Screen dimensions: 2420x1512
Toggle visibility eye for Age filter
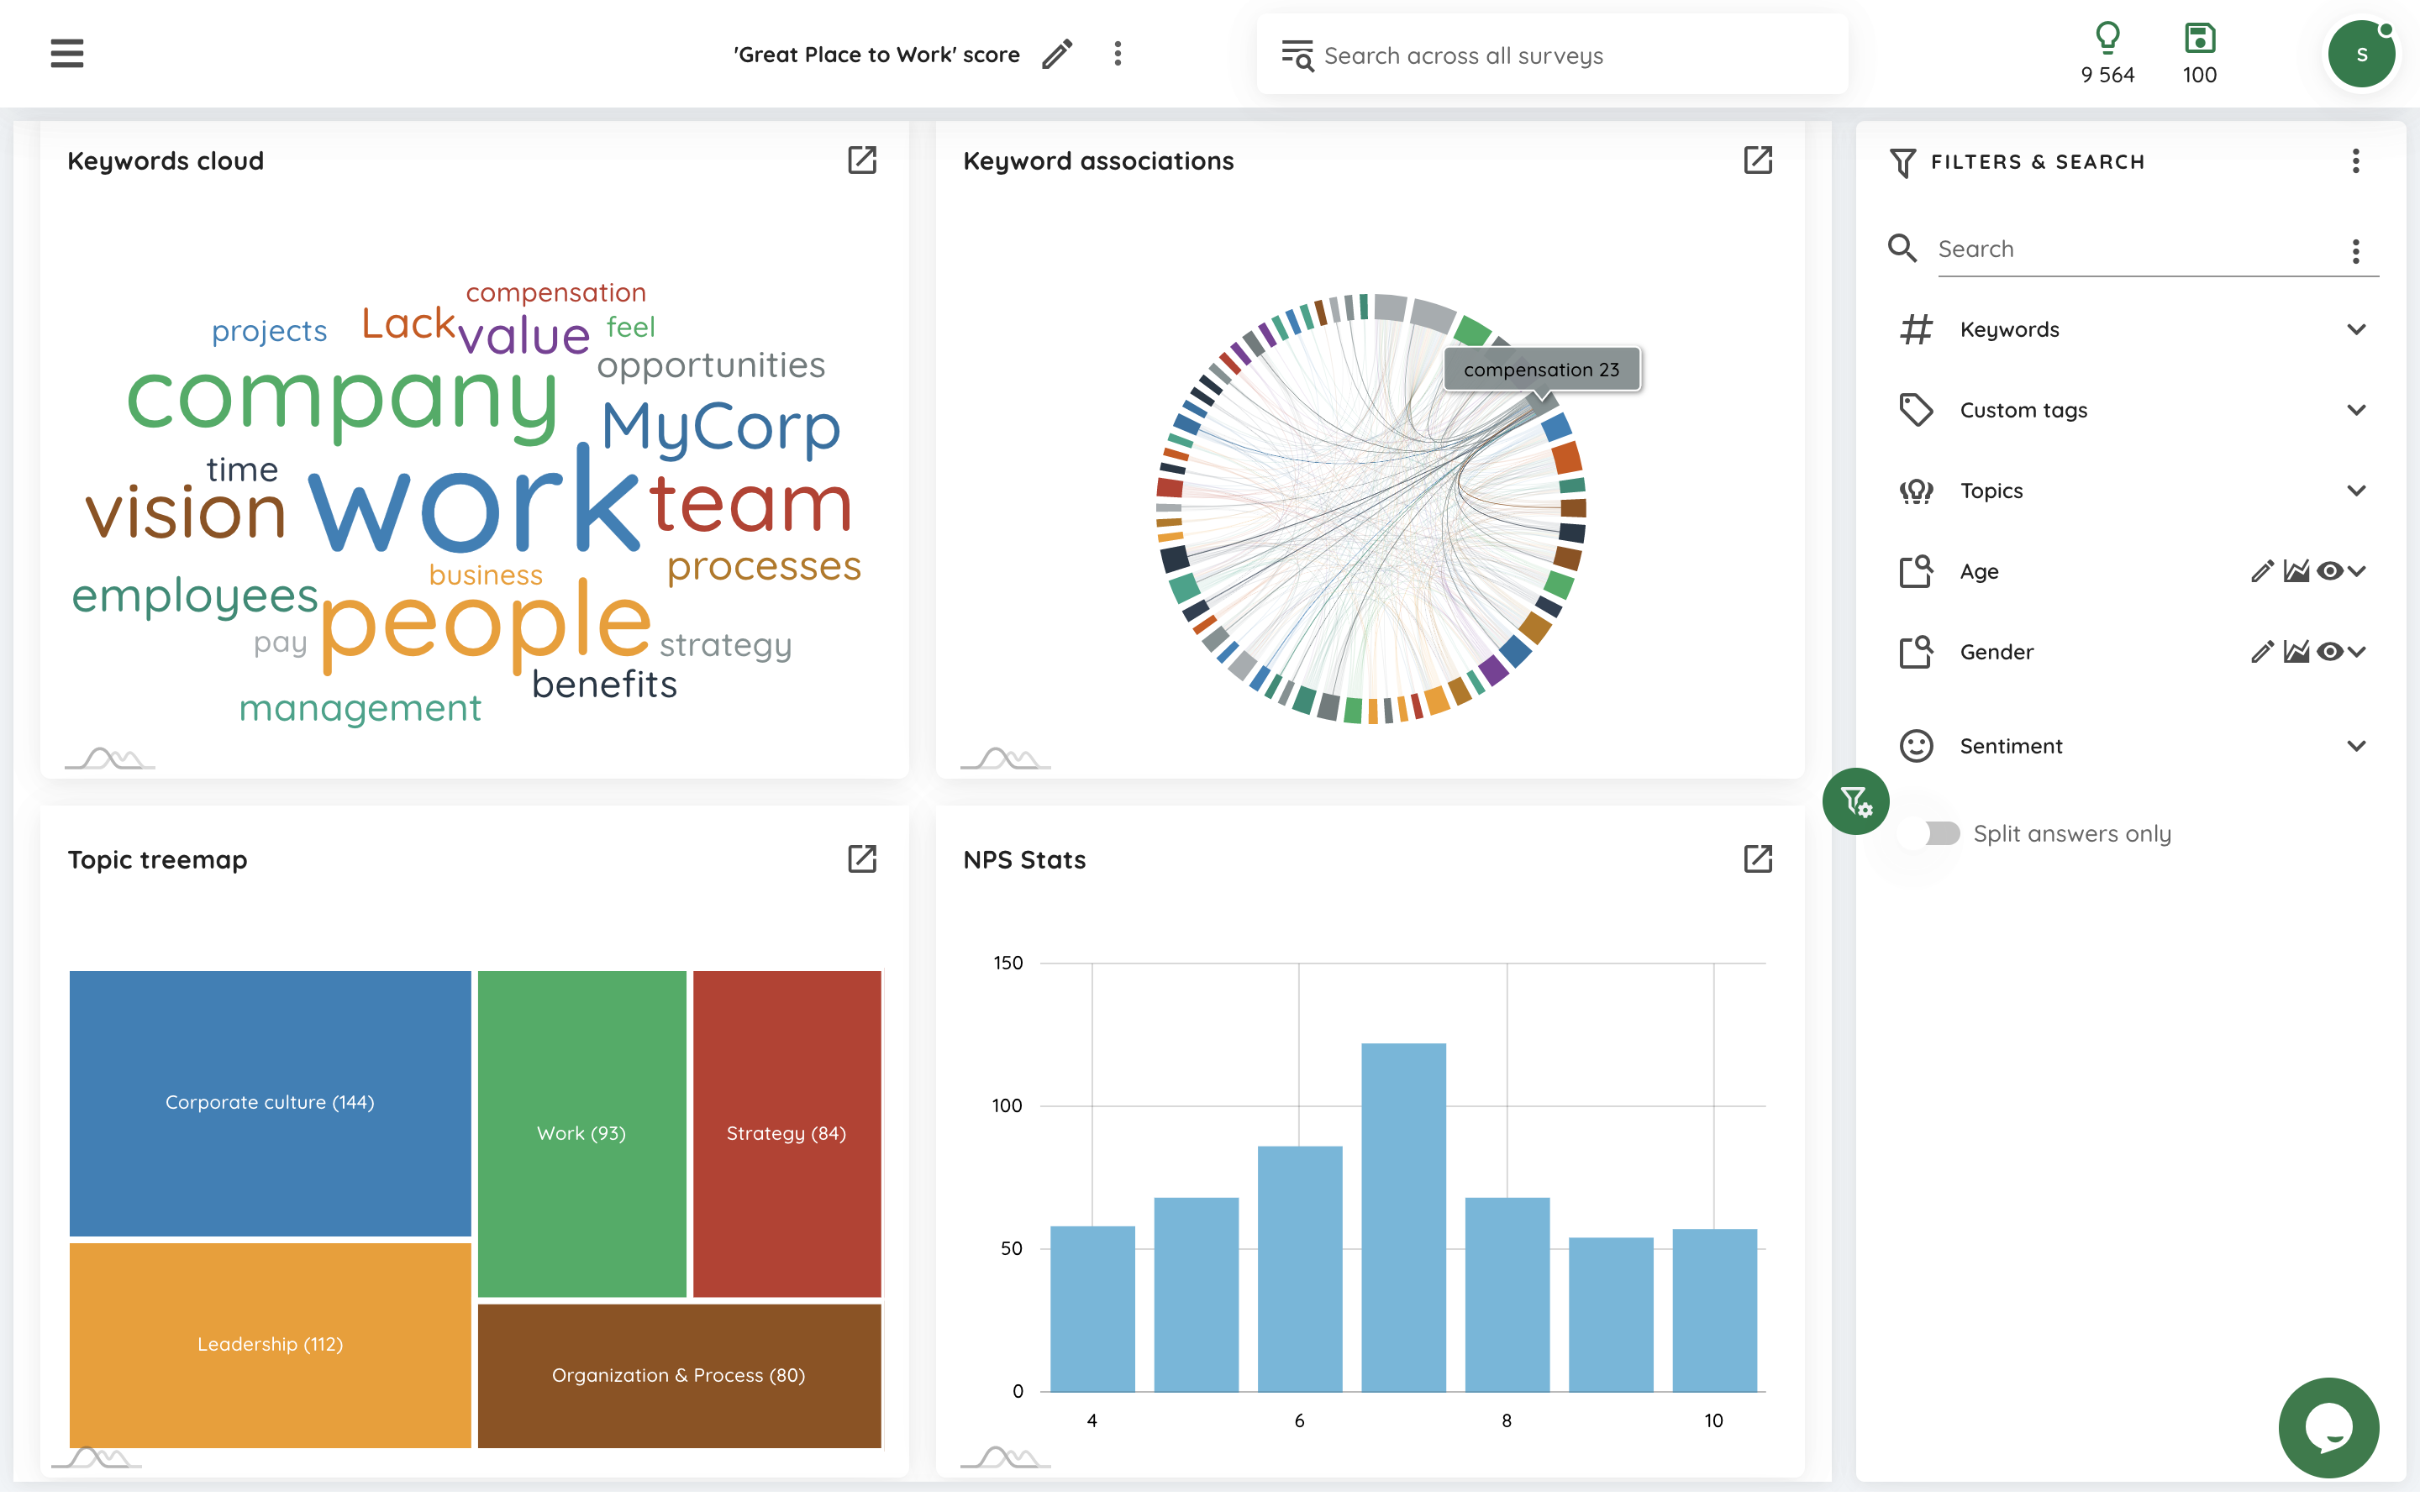pos(2329,571)
